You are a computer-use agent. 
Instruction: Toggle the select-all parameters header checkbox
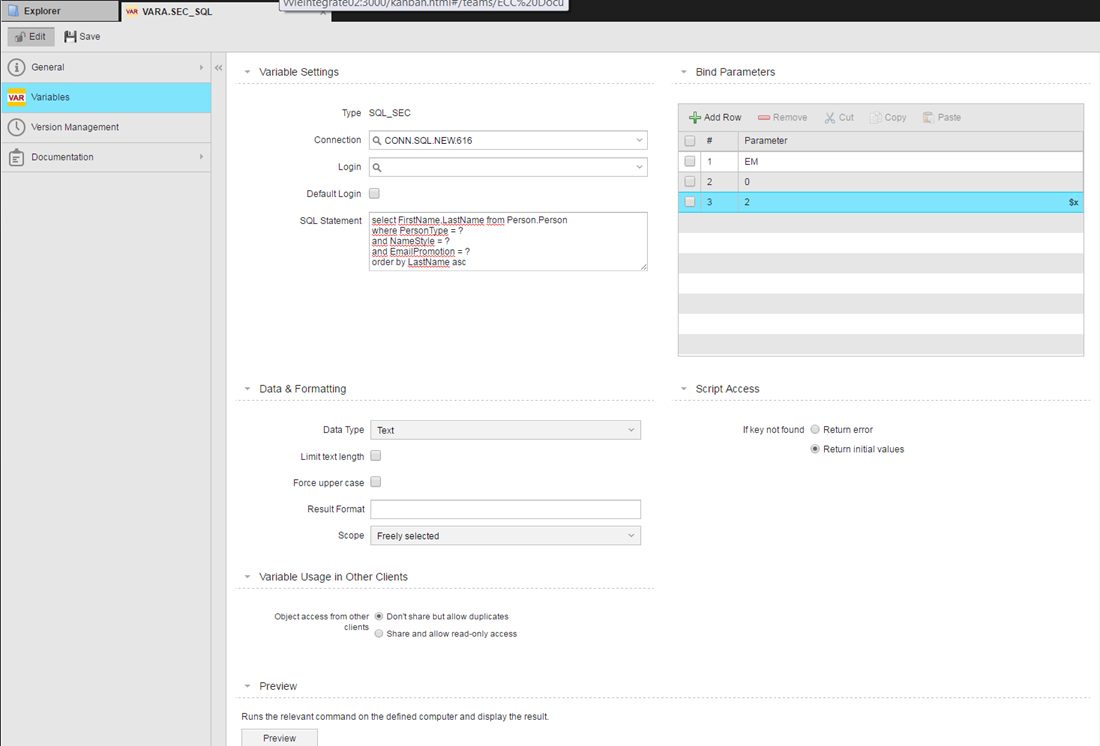pyautogui.click(x=690, y=141)
